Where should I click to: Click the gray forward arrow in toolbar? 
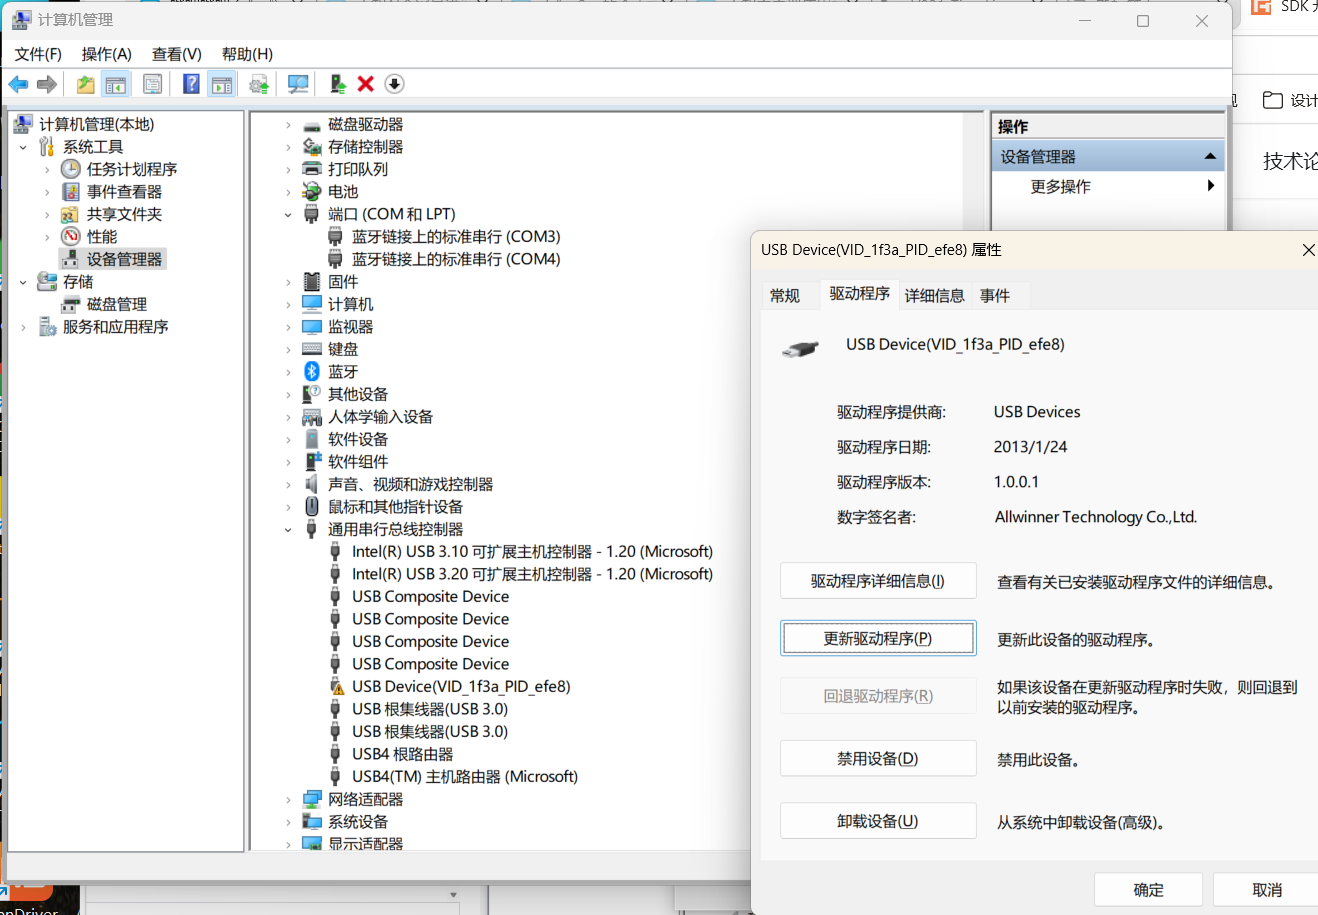tap(46, 84)
